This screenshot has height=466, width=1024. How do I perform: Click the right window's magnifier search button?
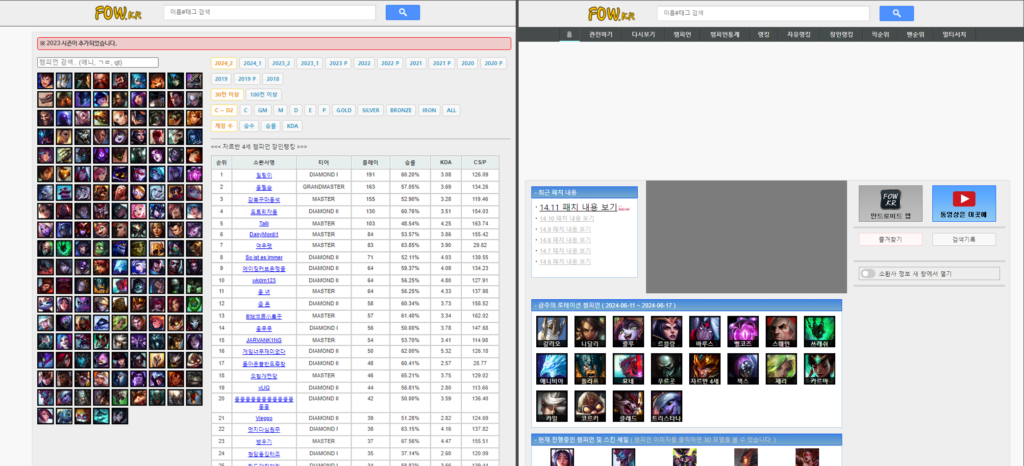click(x=896, y=13)
